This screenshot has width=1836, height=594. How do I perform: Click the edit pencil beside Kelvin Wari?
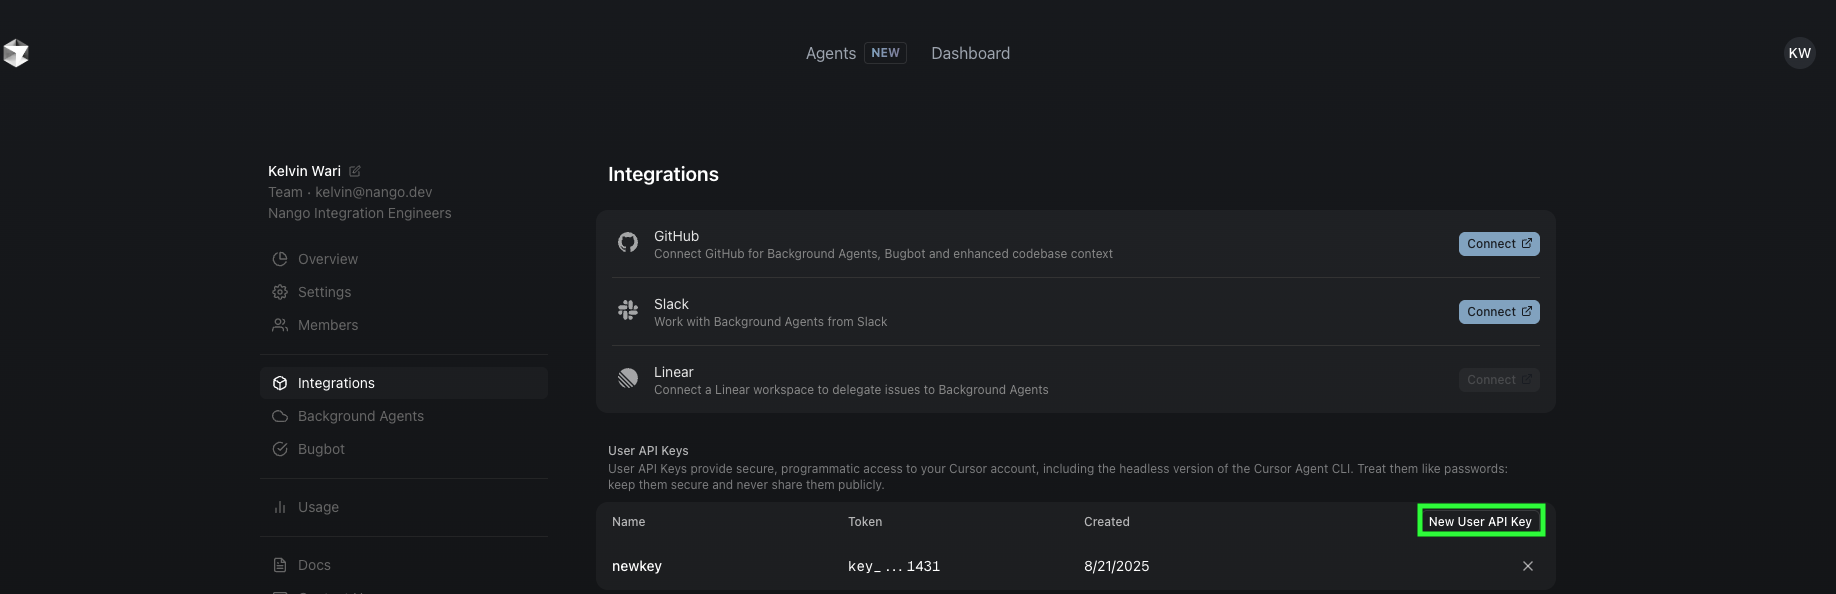pyautogui.click(x=355, y=171)
